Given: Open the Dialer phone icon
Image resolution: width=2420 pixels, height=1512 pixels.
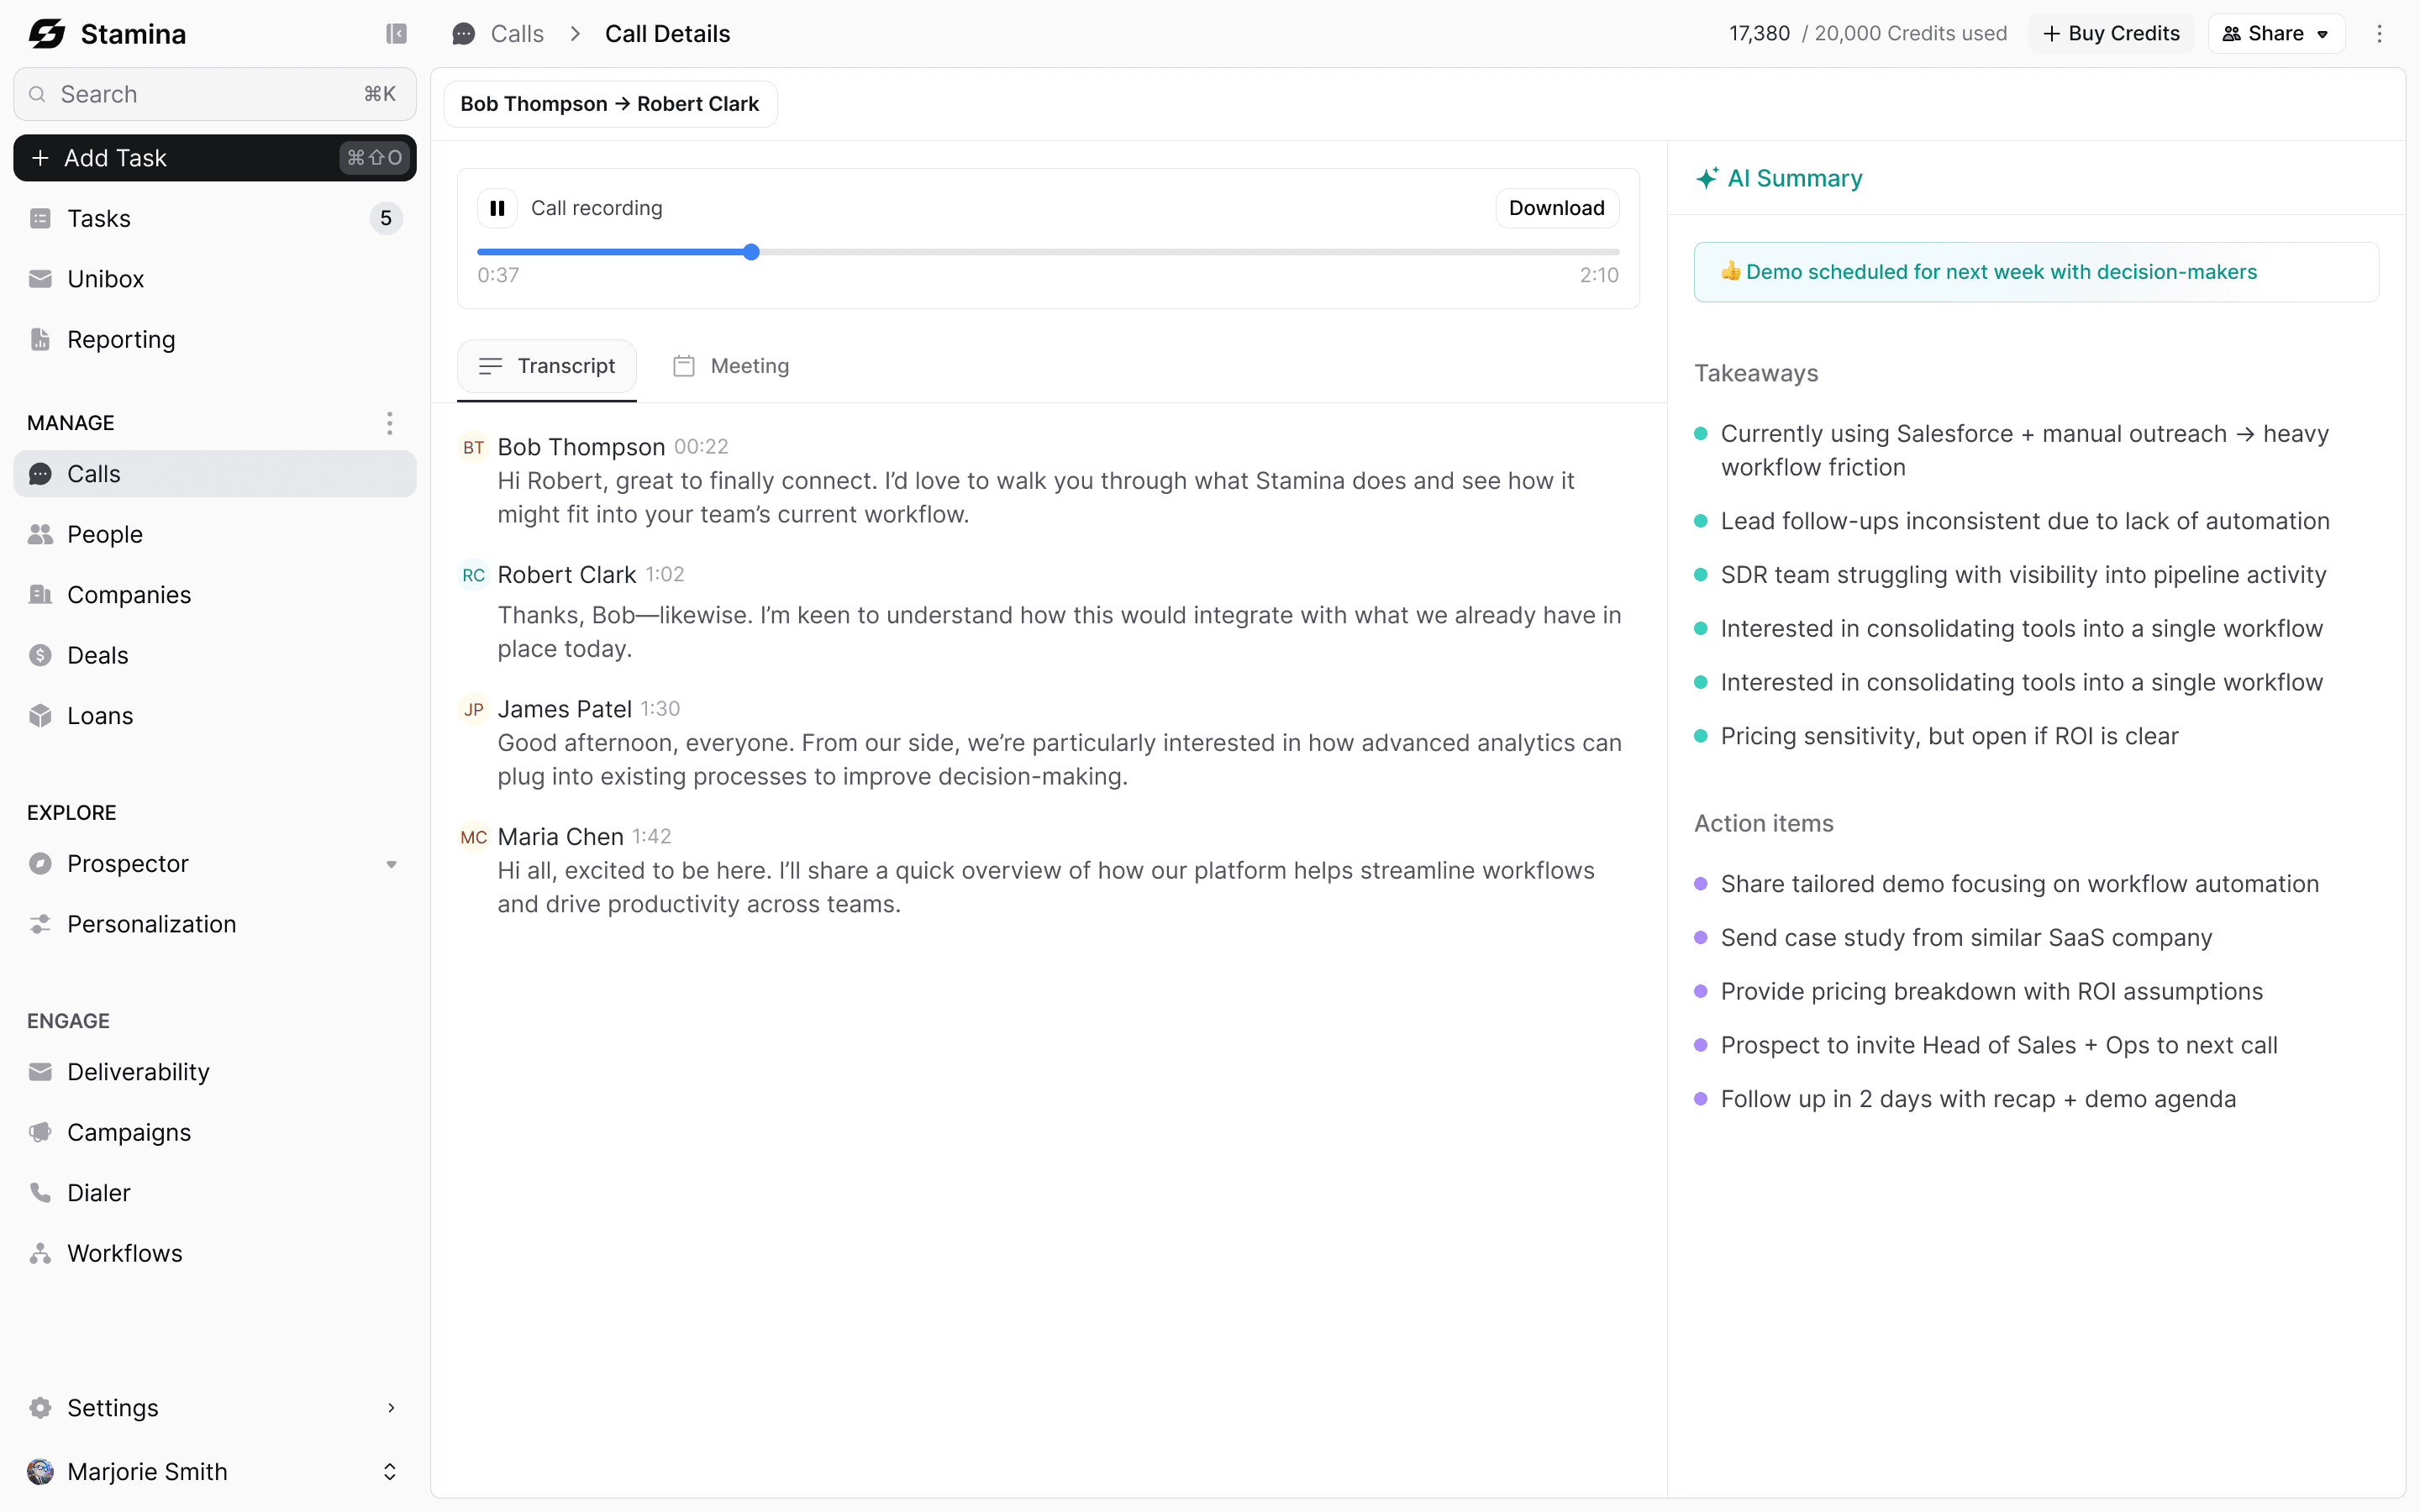Looking at the screenshot, I should pyautogui.click(x=40, y=1192).
